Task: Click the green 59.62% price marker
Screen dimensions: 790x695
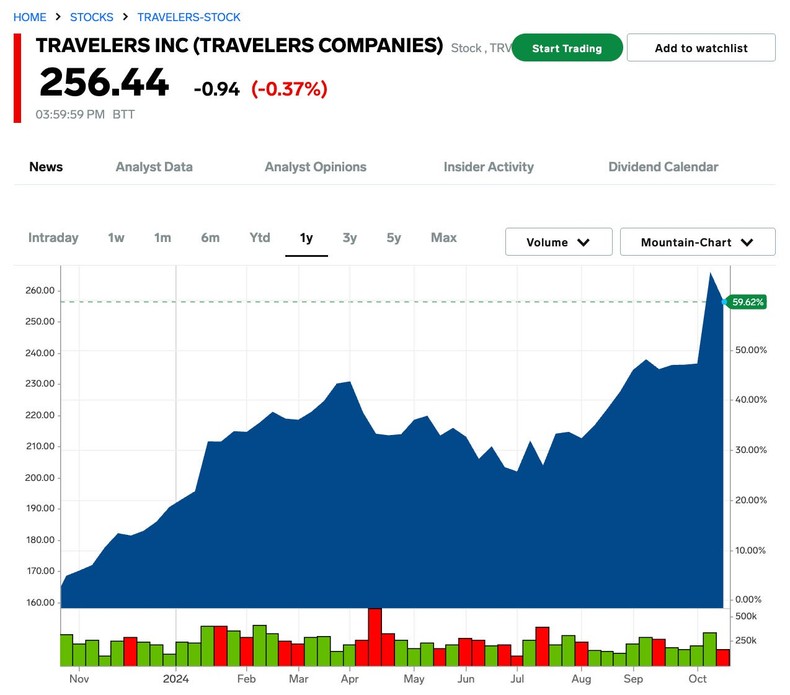Action: pyautogui.click(x=748, y=301)
